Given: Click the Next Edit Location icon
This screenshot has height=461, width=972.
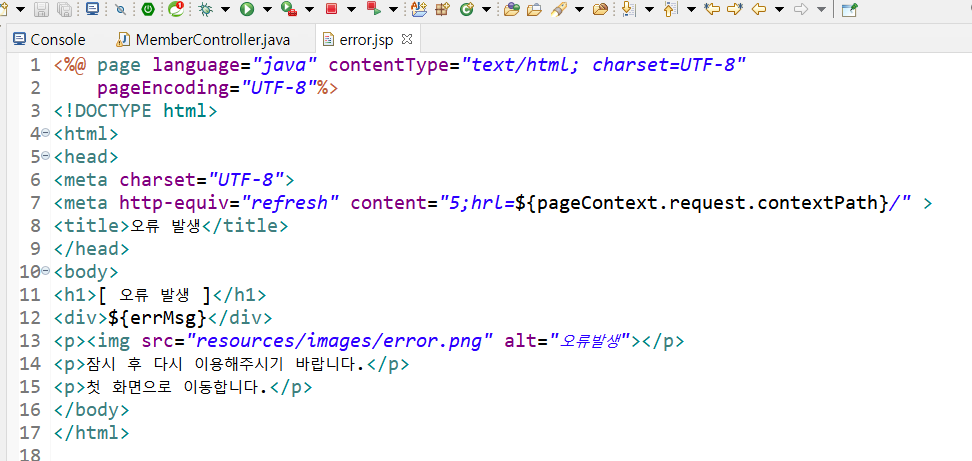Looking at the screenshot, I should 735,9.
